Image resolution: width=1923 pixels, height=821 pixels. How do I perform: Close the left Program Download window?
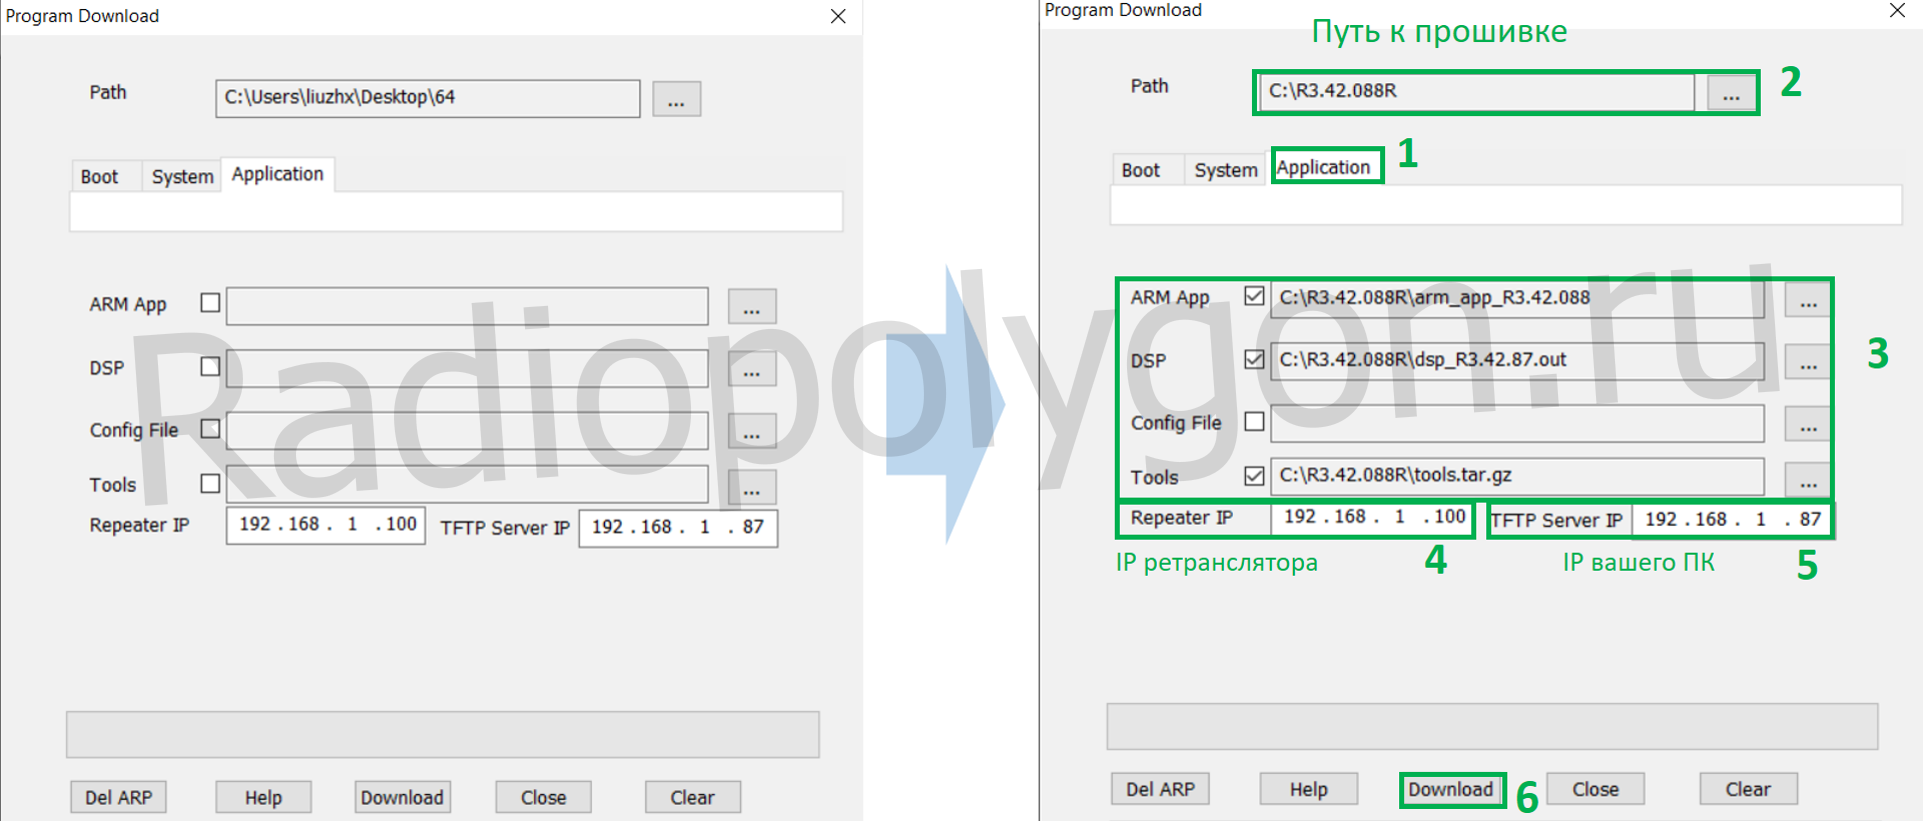pos(838,16)
